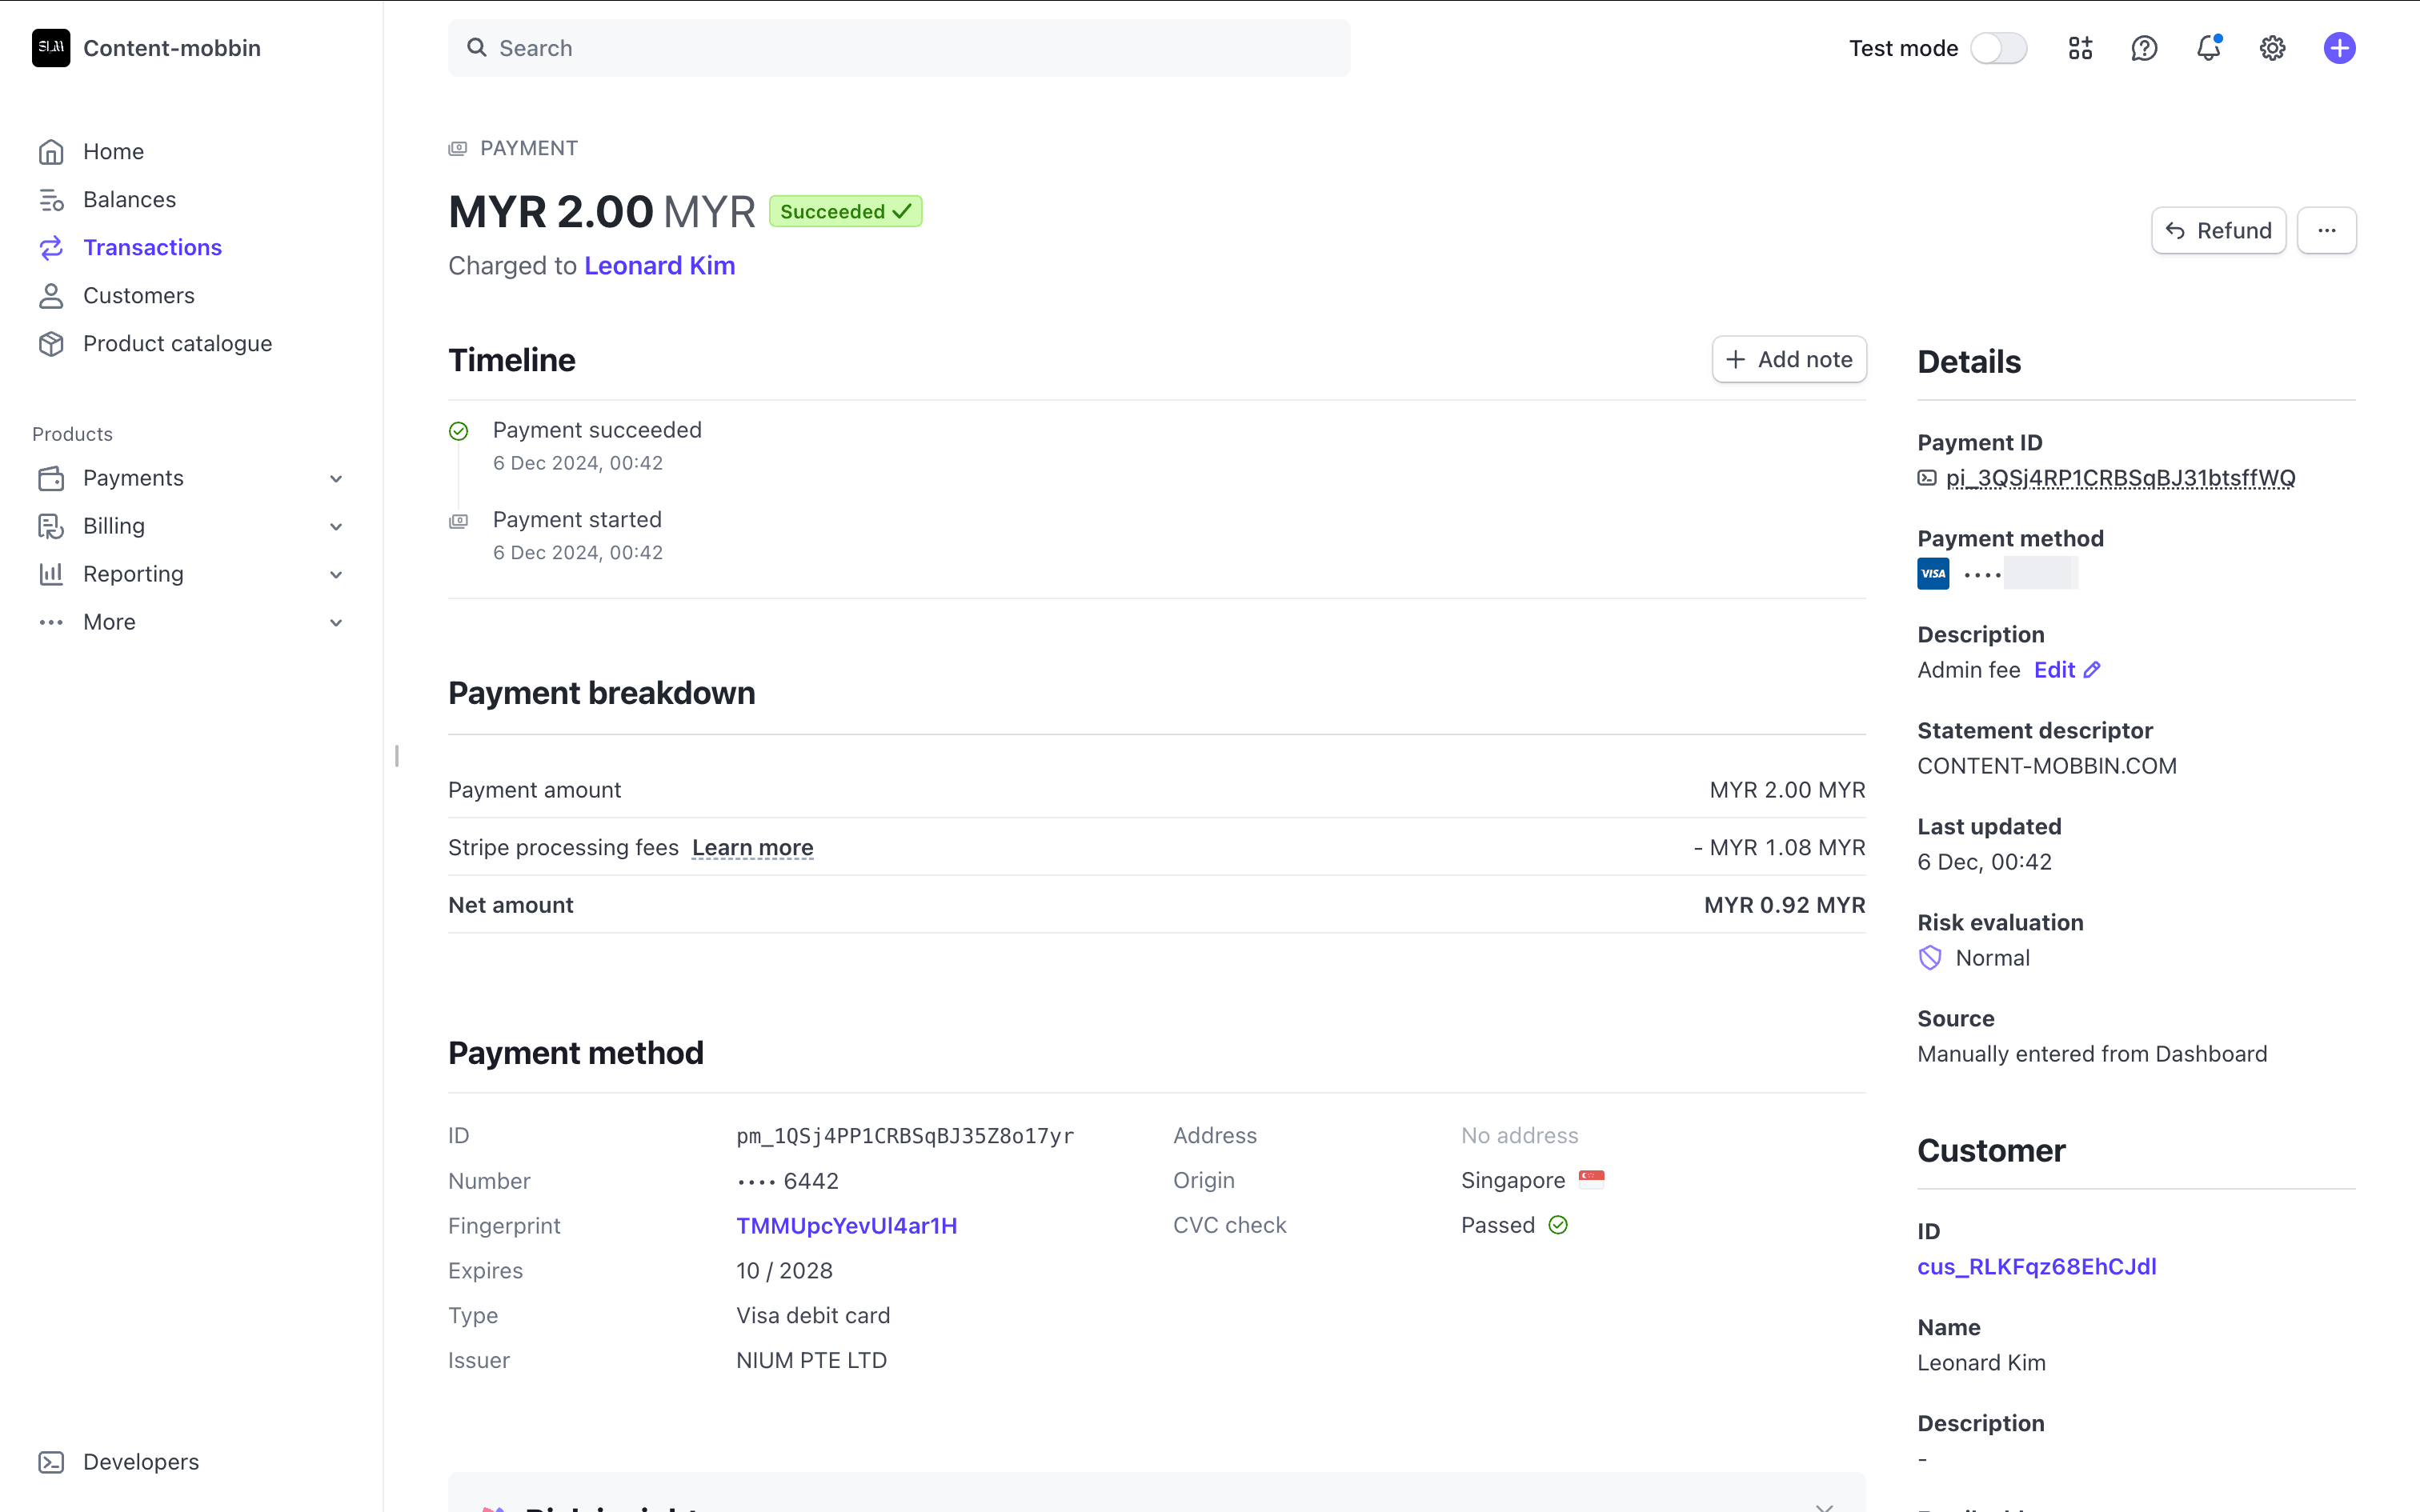The image size is (2420, 1512).
Task: Click the purple plus create icon
Action: (2339, 48)
